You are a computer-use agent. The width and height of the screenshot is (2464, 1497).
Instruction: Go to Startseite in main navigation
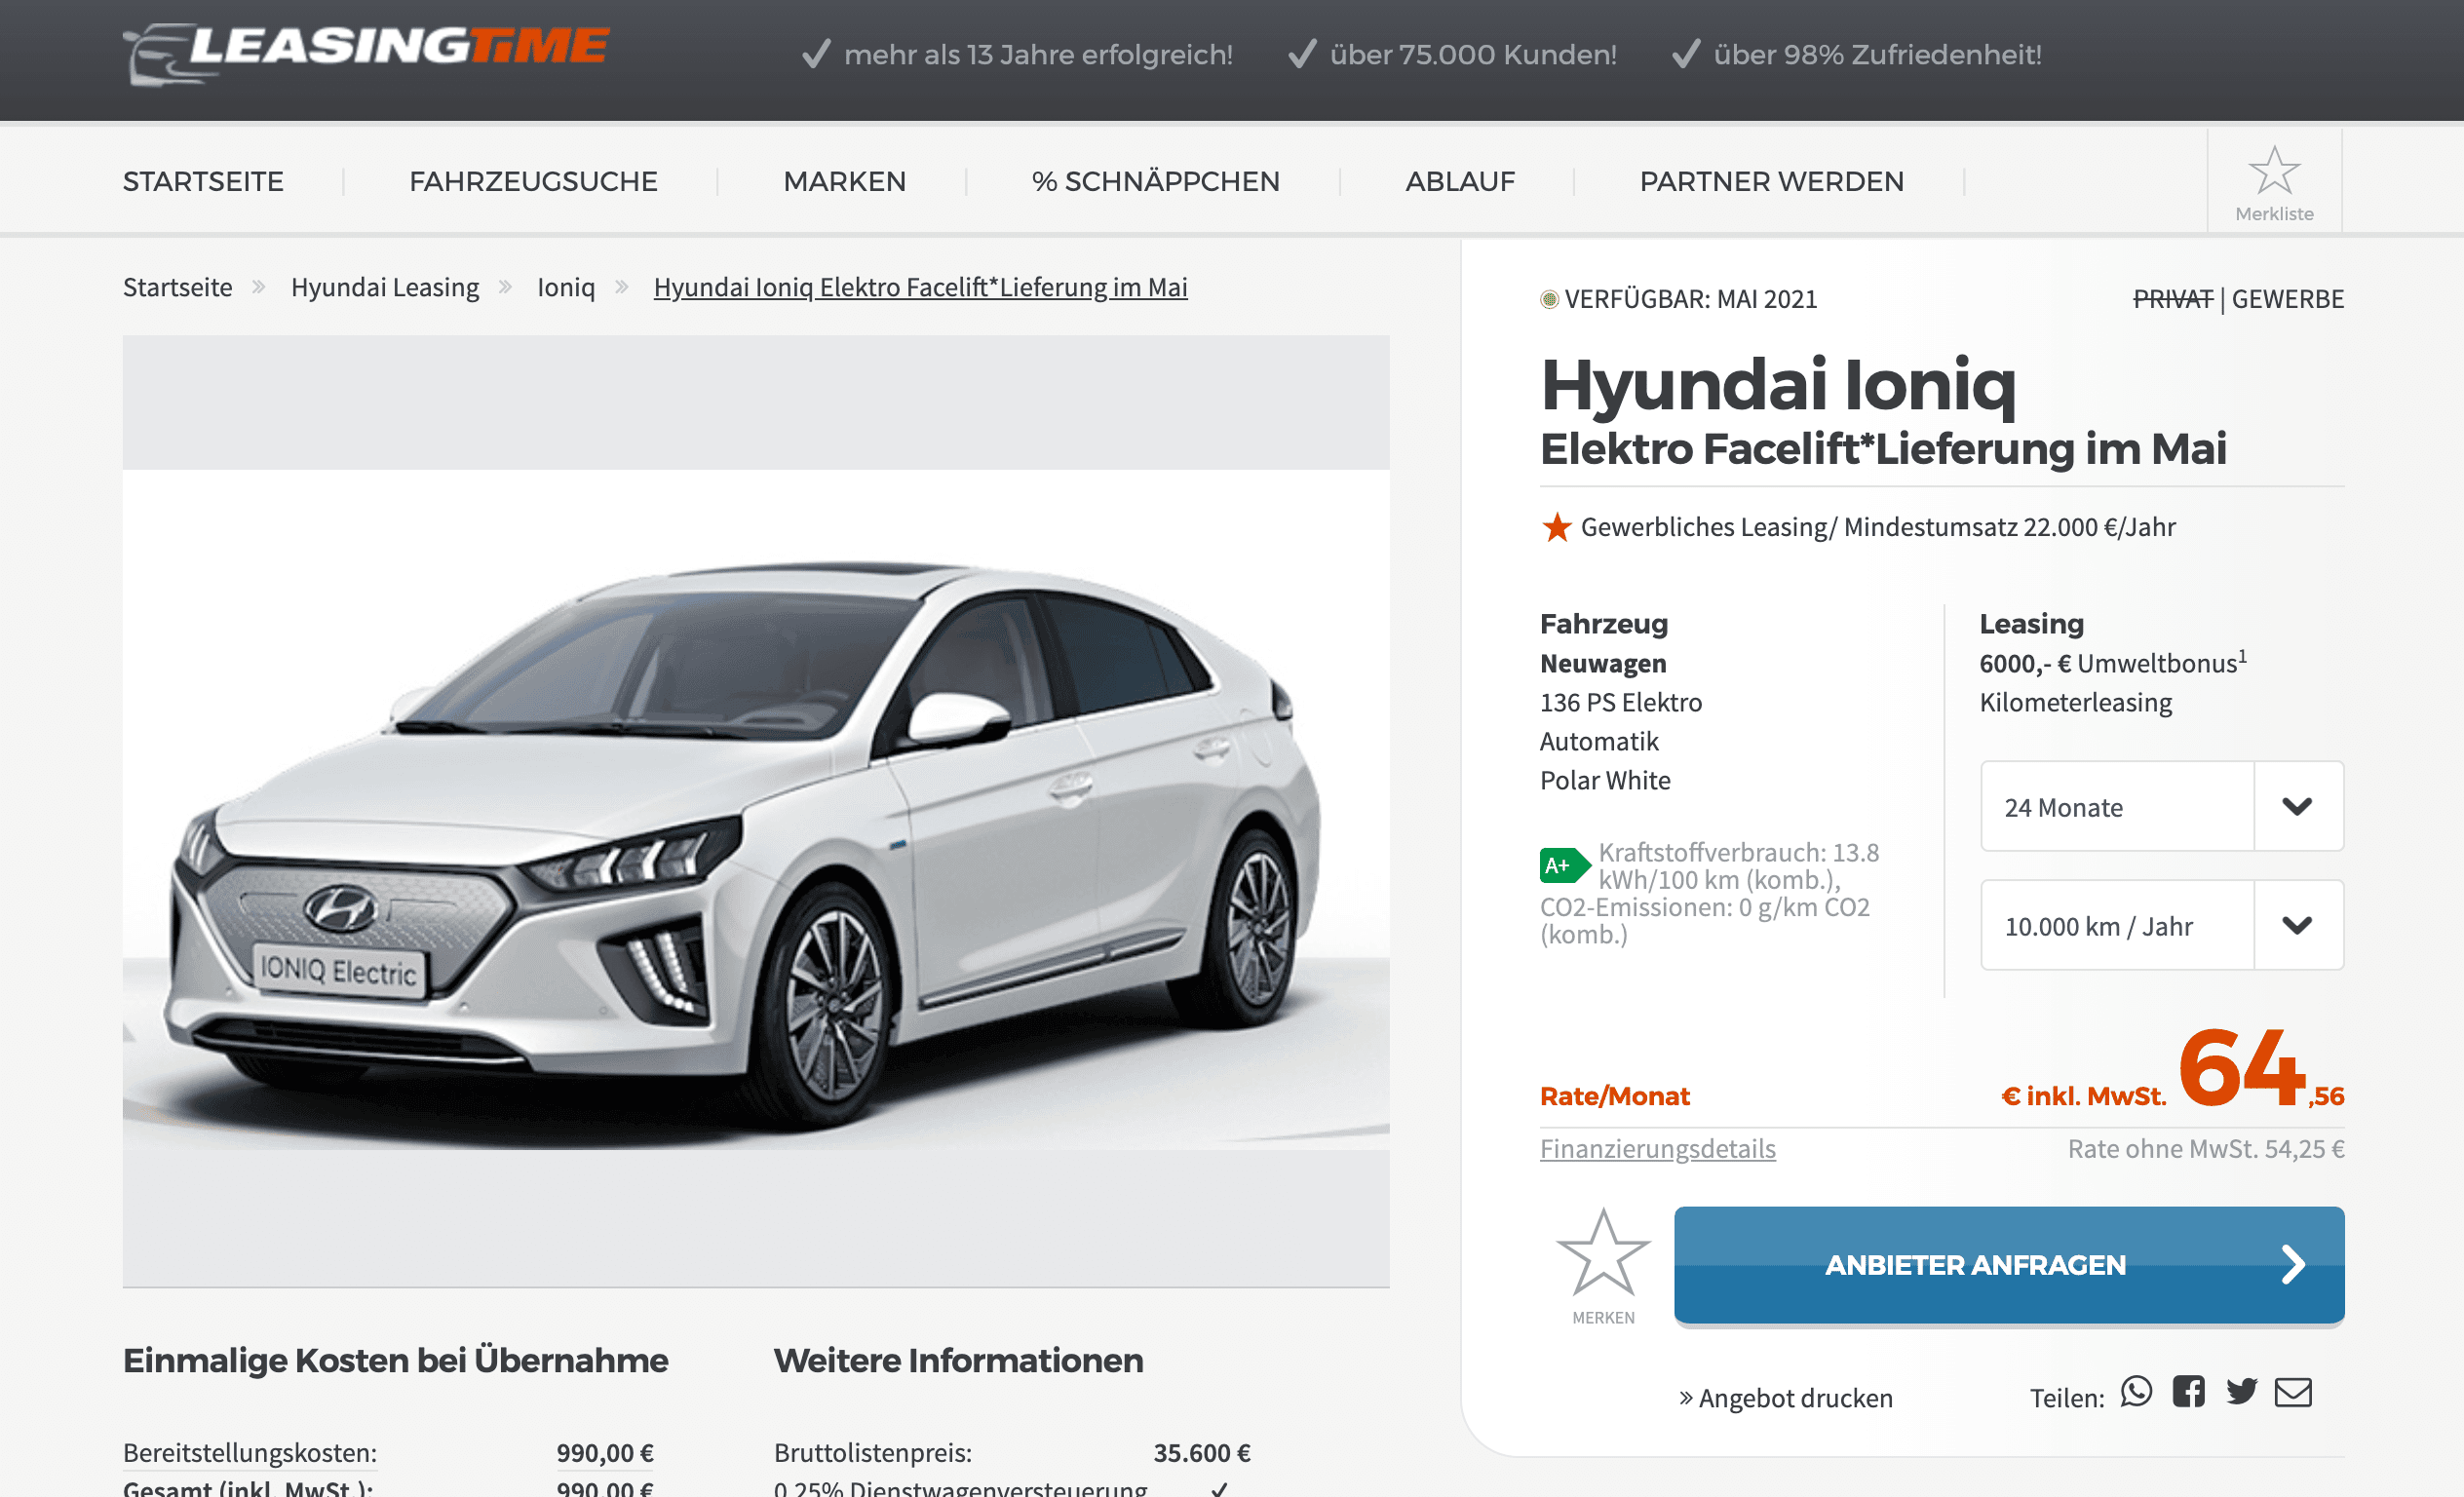point(203,182)
